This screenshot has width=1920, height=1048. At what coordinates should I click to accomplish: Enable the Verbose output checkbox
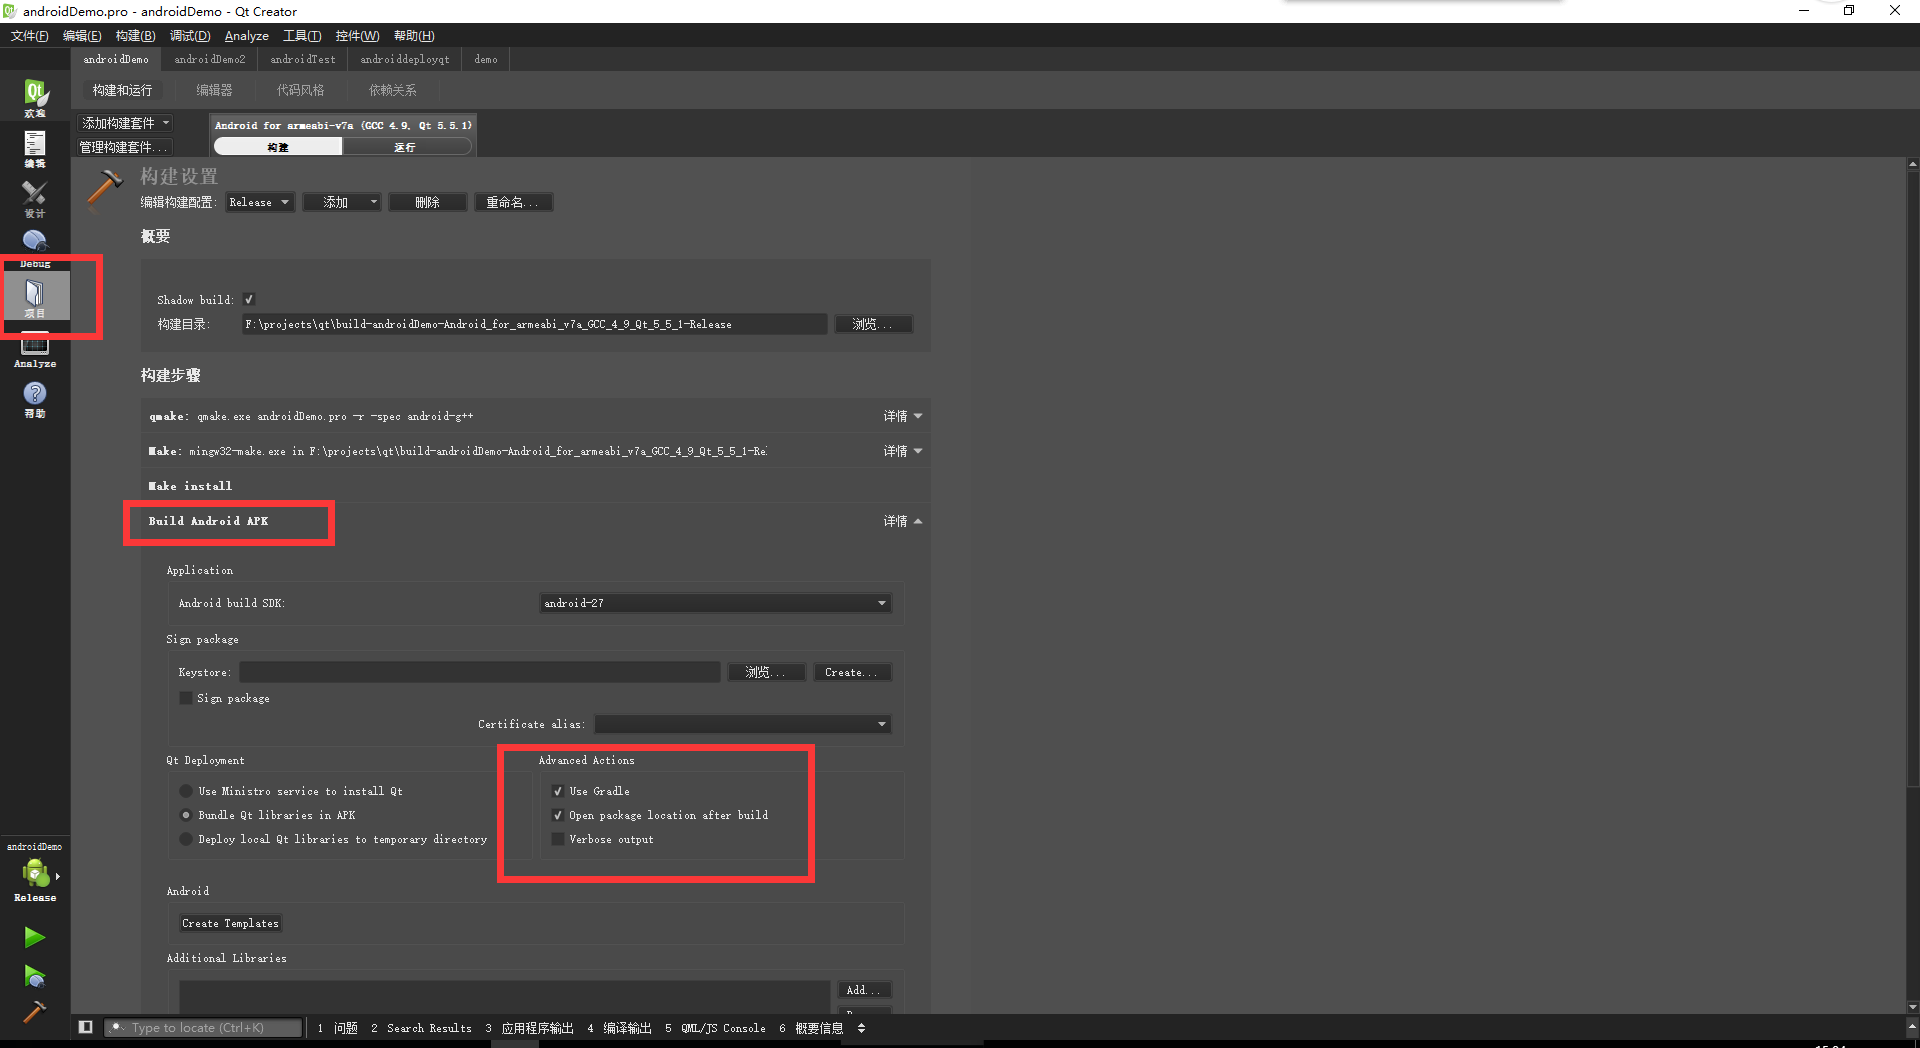click(x=558, y=839)
